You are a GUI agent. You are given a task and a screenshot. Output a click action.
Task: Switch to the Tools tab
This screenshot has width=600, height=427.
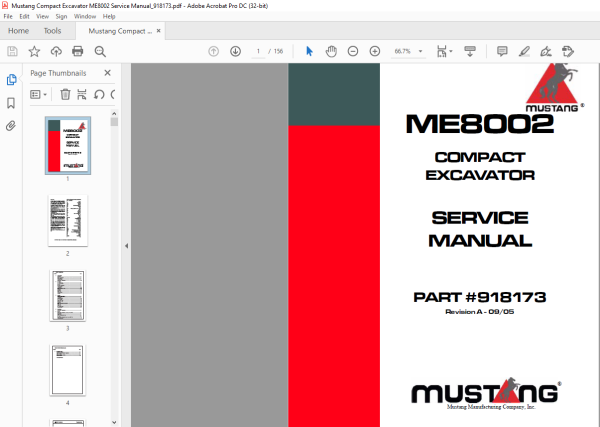point(52,31)
